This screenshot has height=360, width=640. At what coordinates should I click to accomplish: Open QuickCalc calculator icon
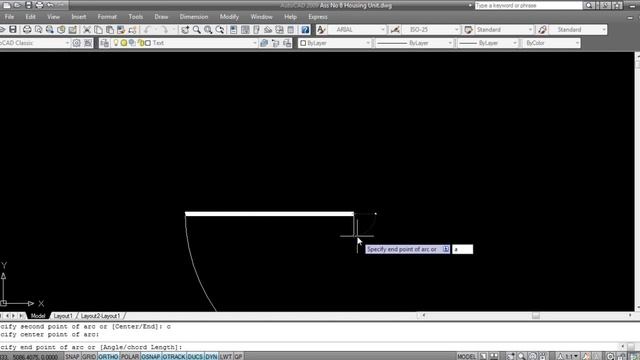tap(291, 29)
